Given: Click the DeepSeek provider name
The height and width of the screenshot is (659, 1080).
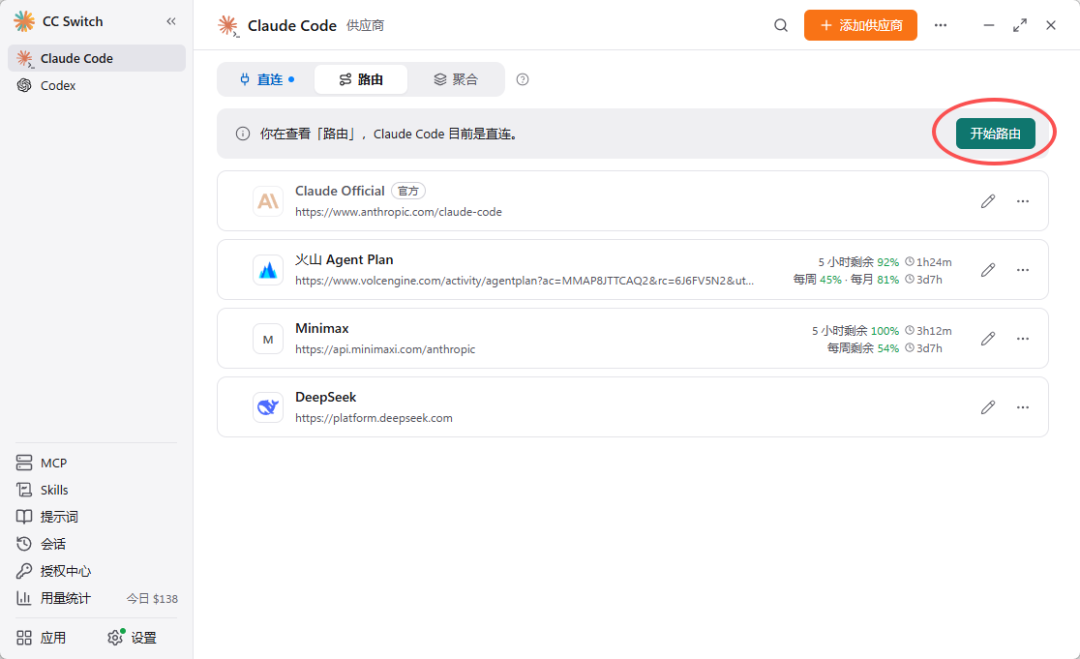Looking at the screenshot, I should (x=325, y=397).
